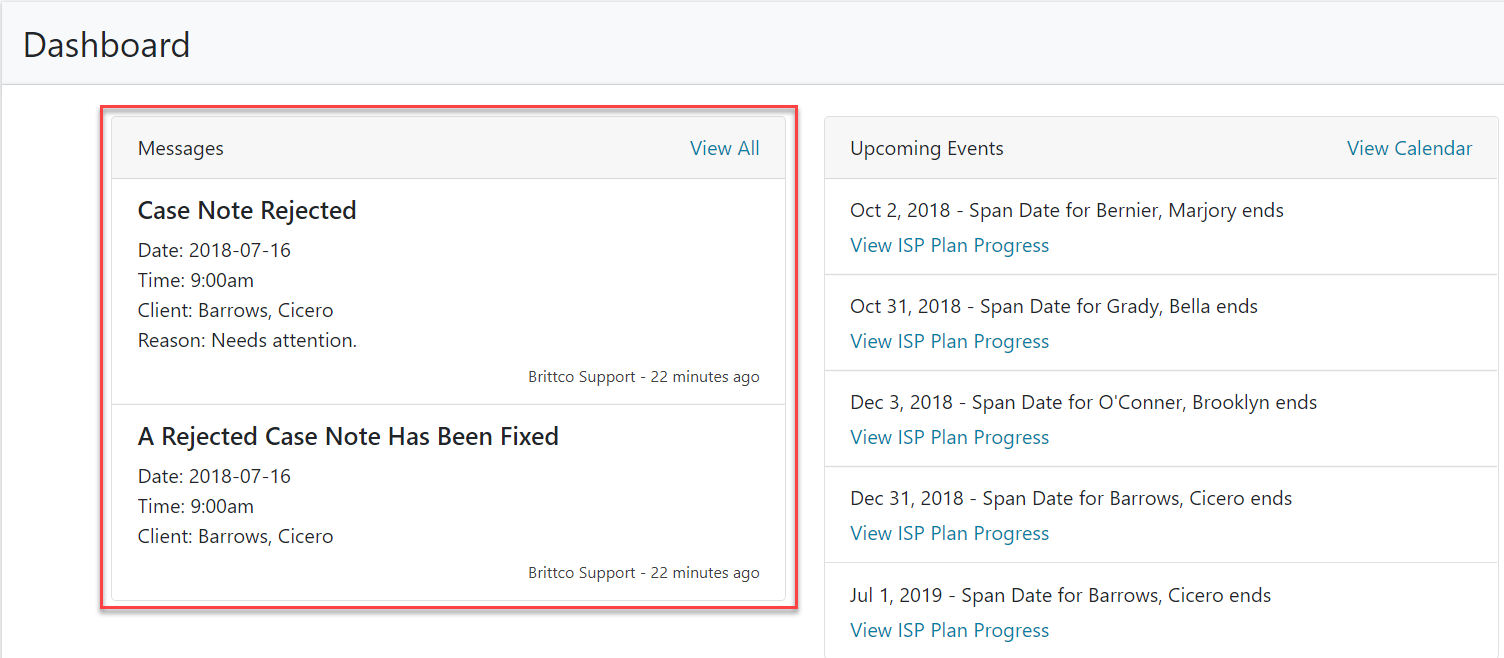
Task: Click the Dashboard page heading
Action: pyautogui.click(x=106, y=45)
